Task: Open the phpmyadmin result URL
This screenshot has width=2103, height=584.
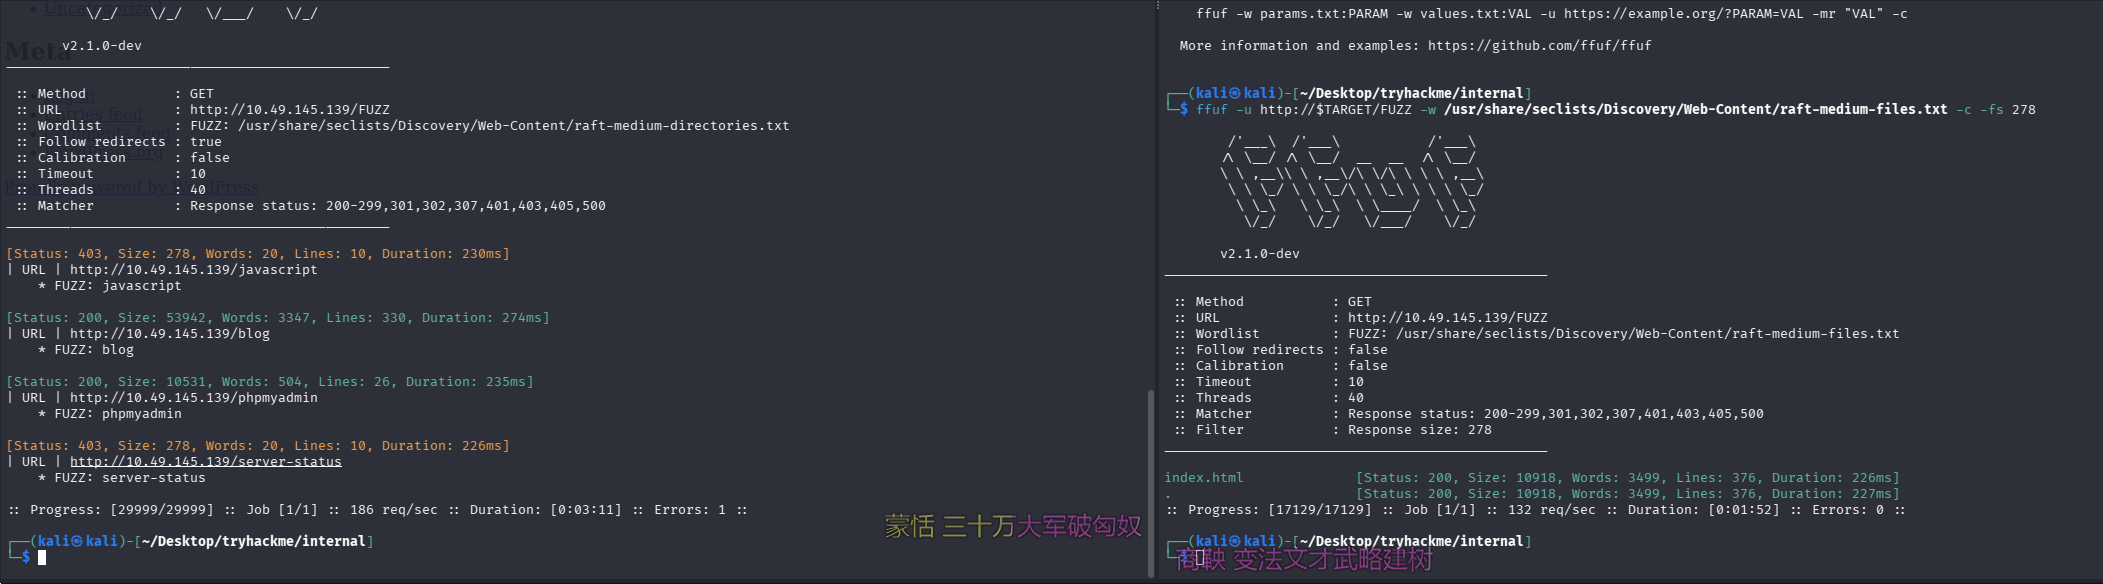Action: [193, 397]
